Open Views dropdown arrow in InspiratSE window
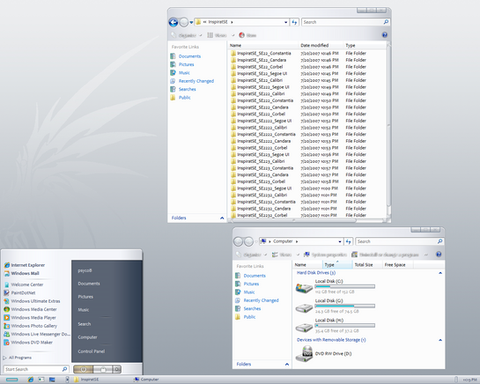 [233, 35]
